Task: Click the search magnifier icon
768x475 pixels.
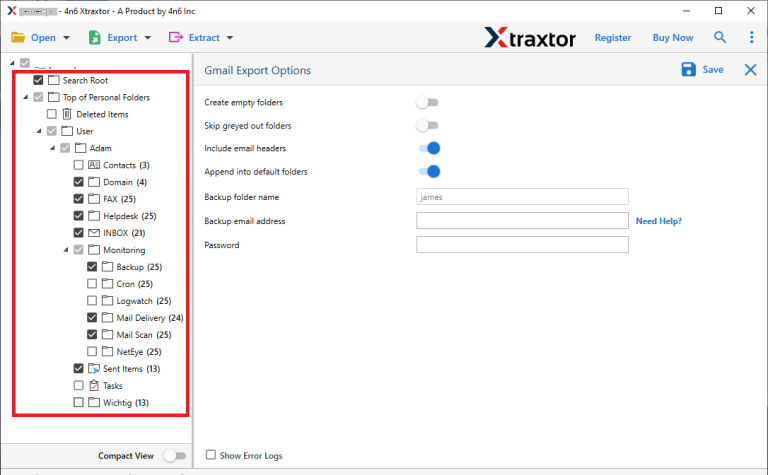Action: 720,37
